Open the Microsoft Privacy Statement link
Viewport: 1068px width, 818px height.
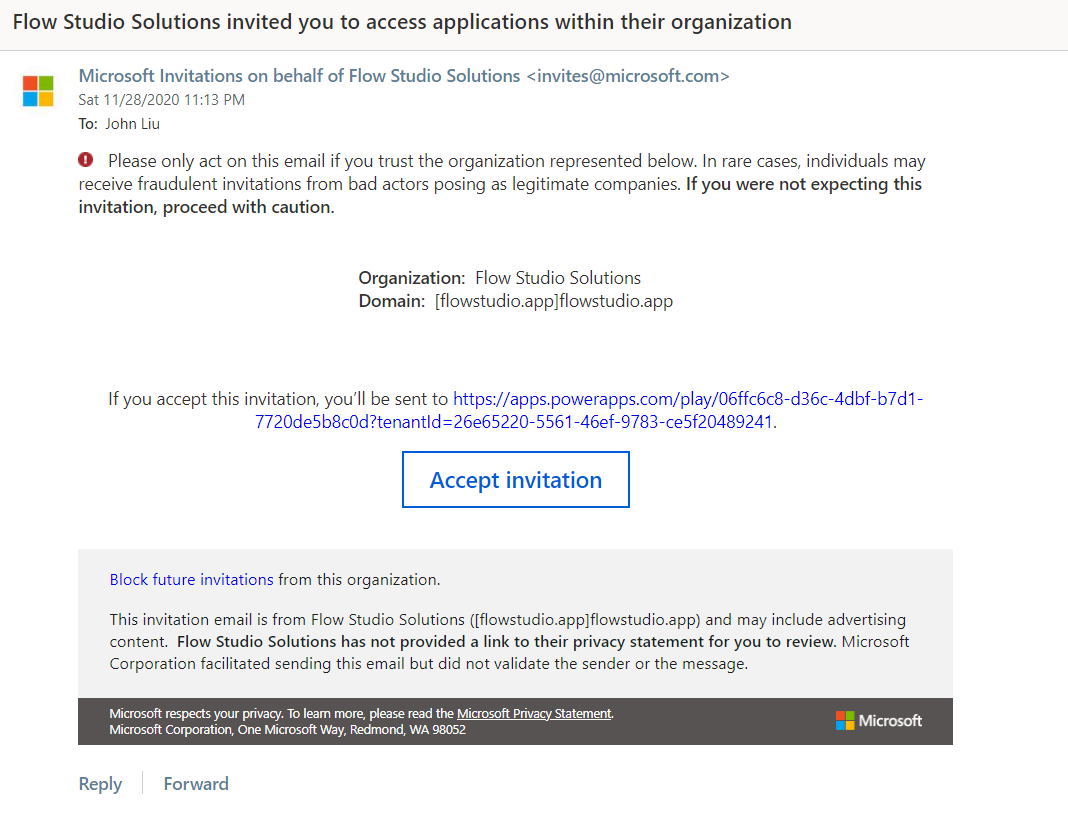[534, 714]
